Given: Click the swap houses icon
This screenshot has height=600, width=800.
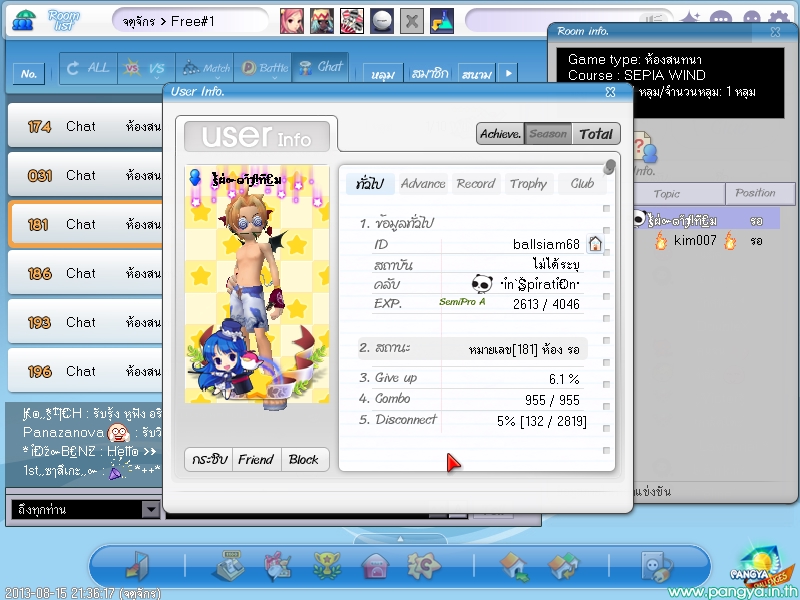Looking at the screenshot, I should pos(563,567).
